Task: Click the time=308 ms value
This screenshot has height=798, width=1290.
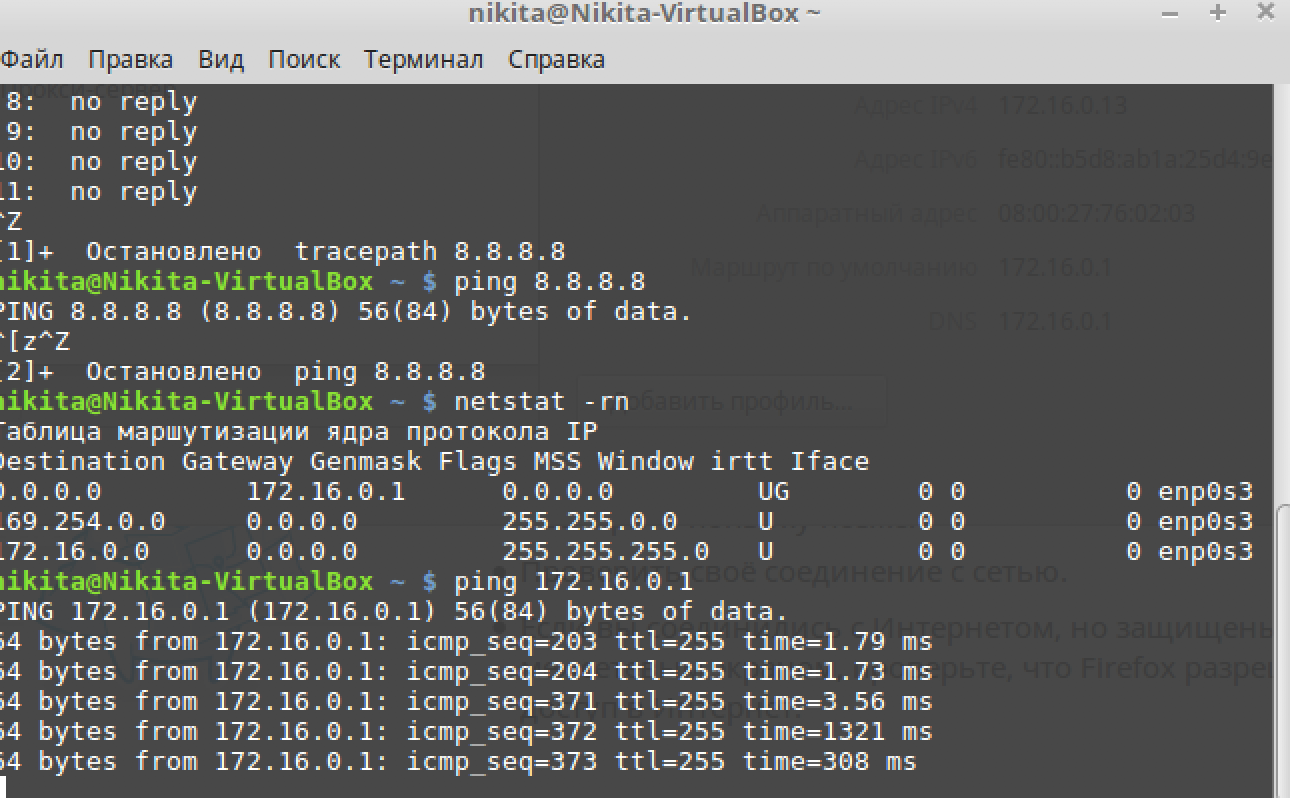Action: tap(829, 761)
